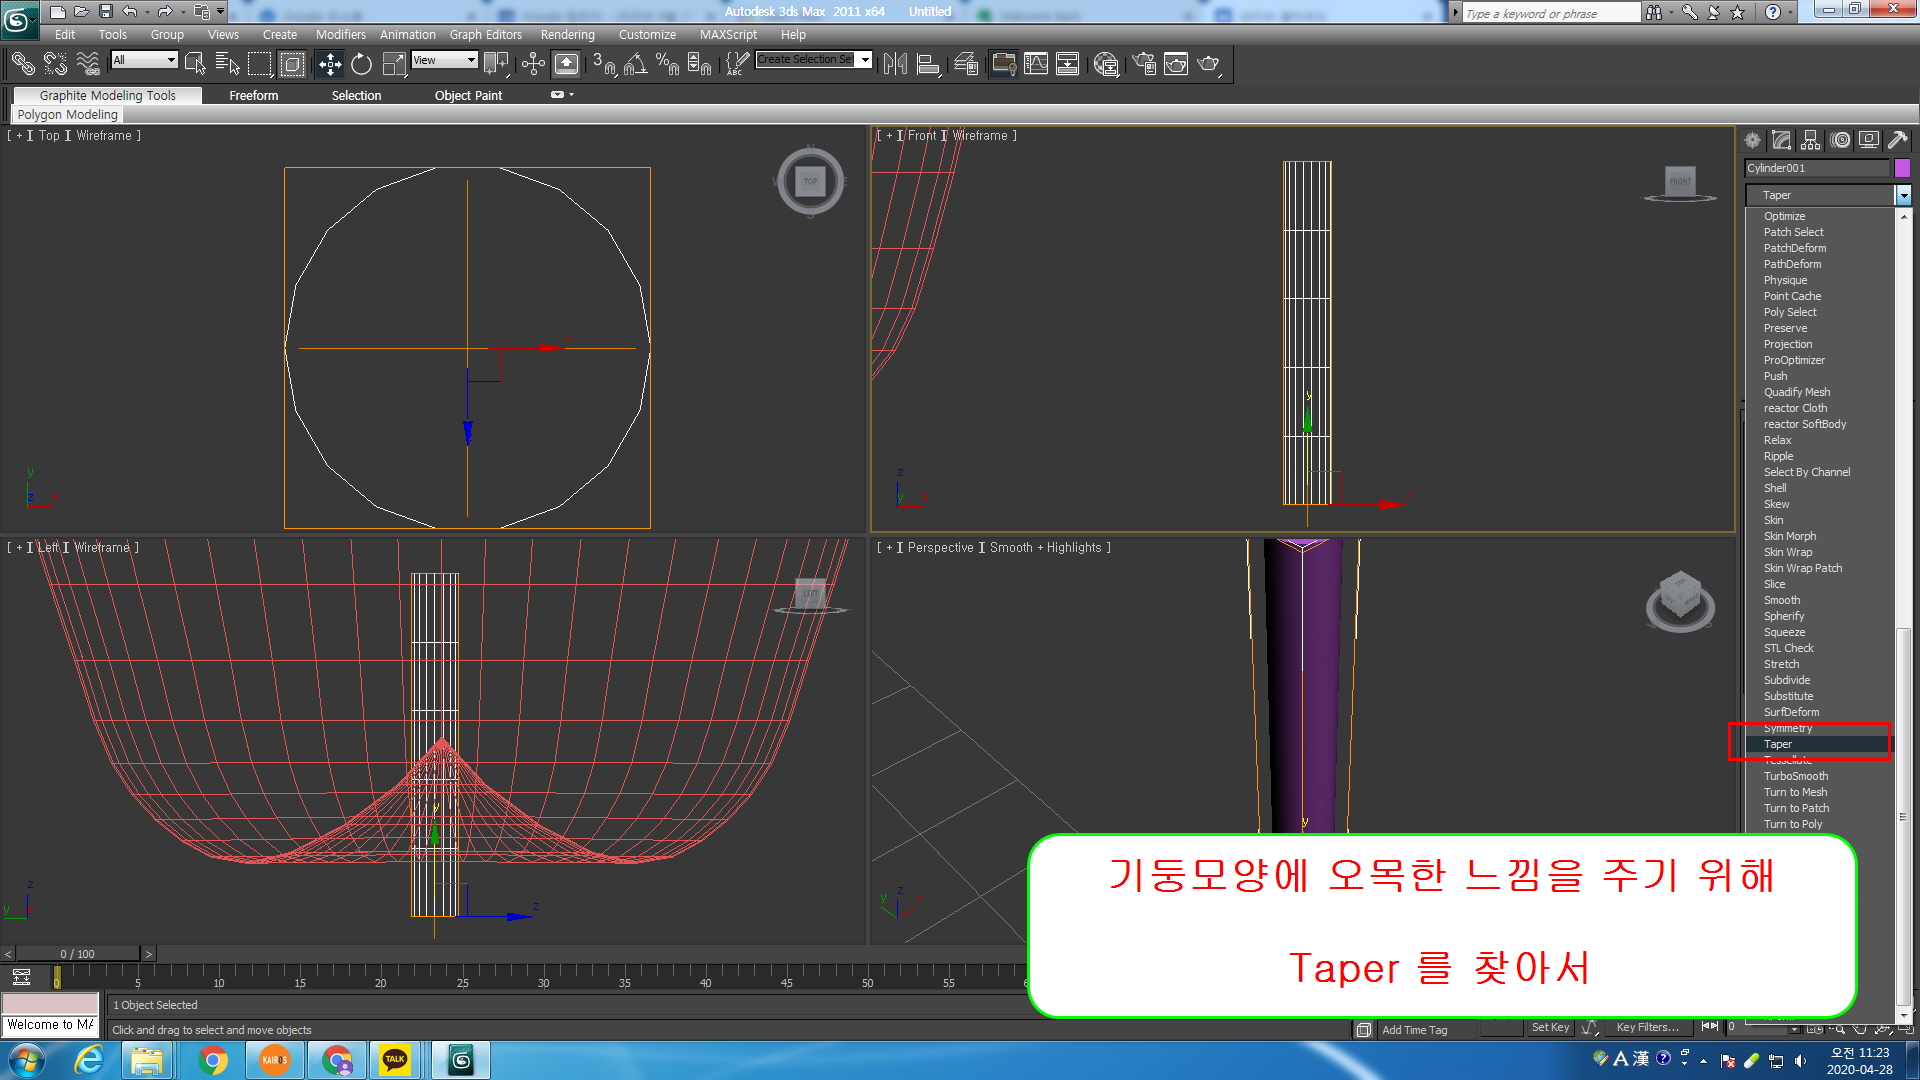Image resolution: width=1920 pixels, height=1080 pixels.
Task: Click the Cylinder001 purple object color swatch
Action: point(1902,168)
